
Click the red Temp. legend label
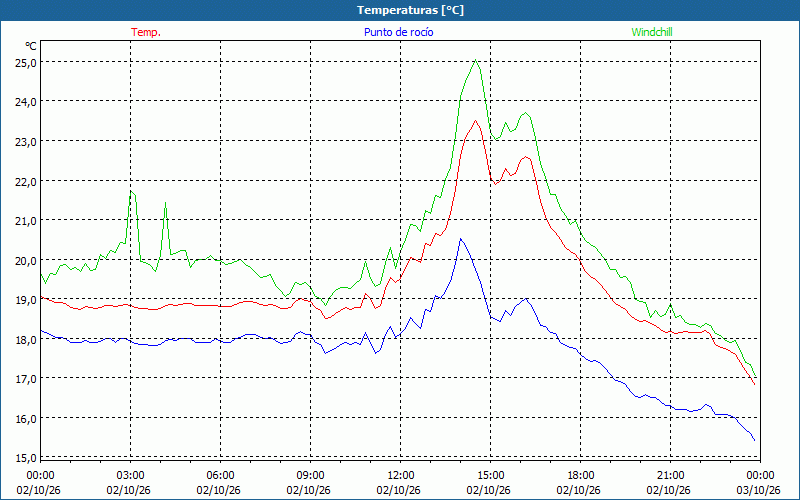[x=146, y=32]
